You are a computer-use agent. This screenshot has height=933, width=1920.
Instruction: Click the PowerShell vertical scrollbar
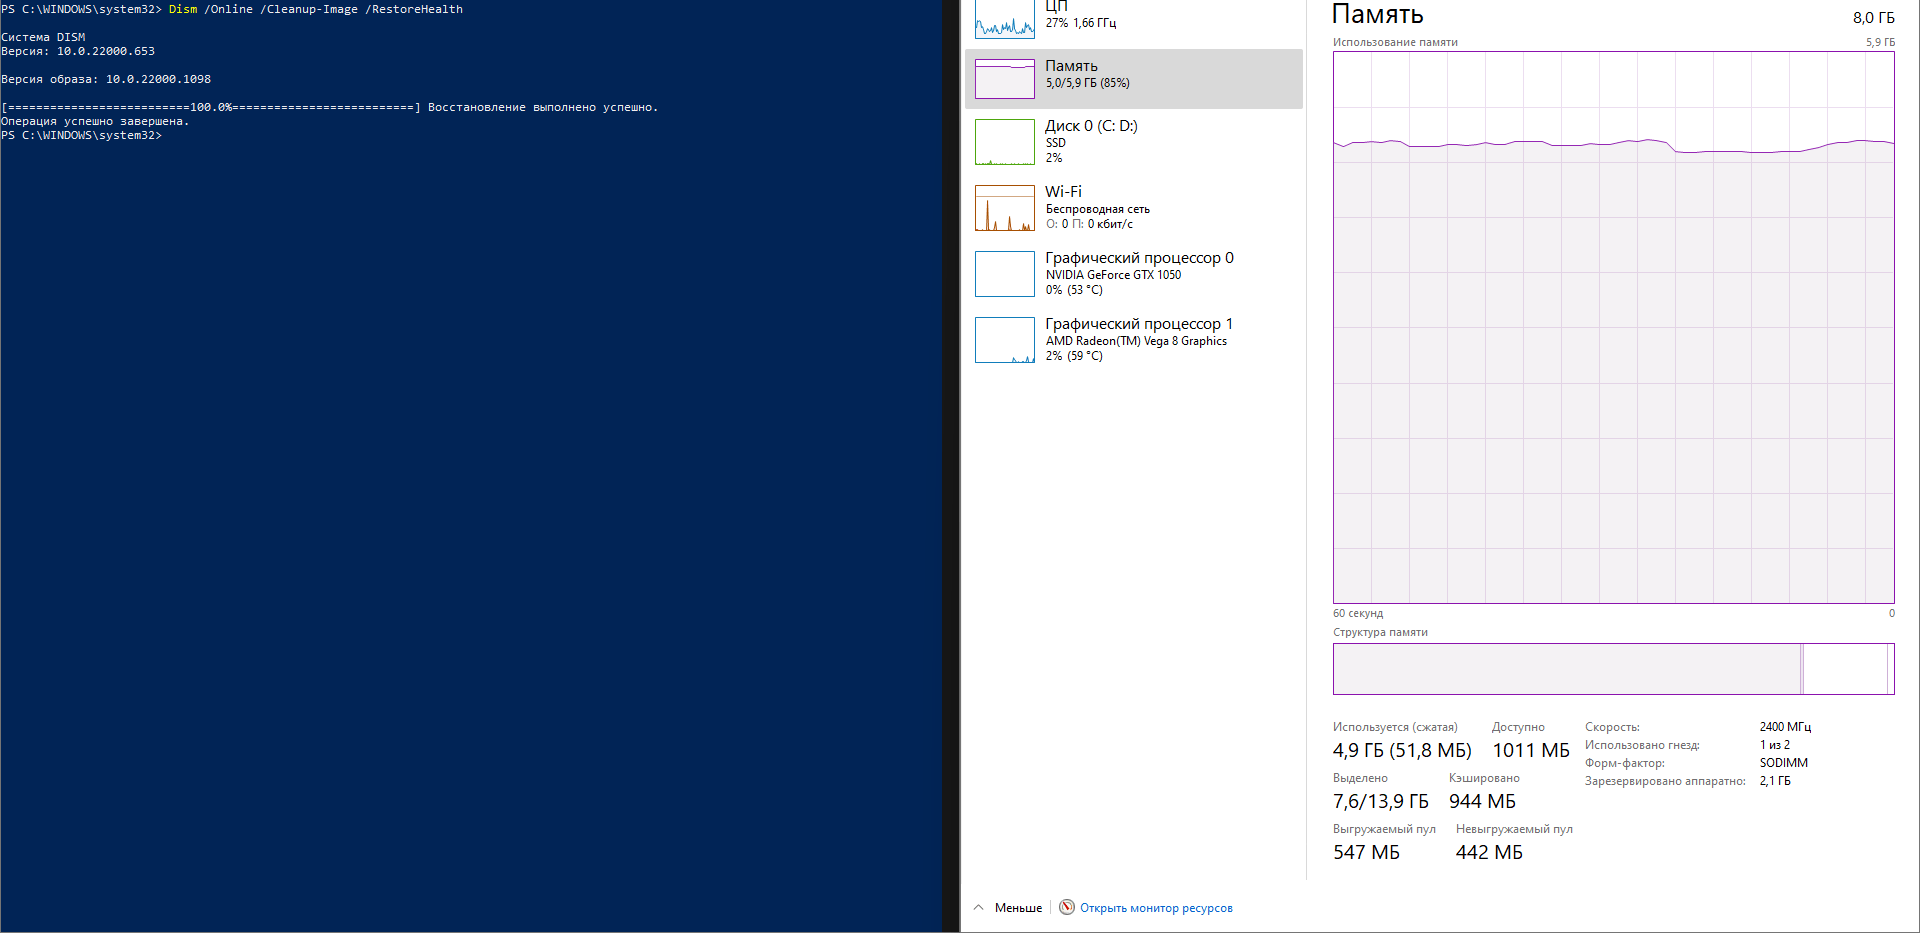(951, 466)
